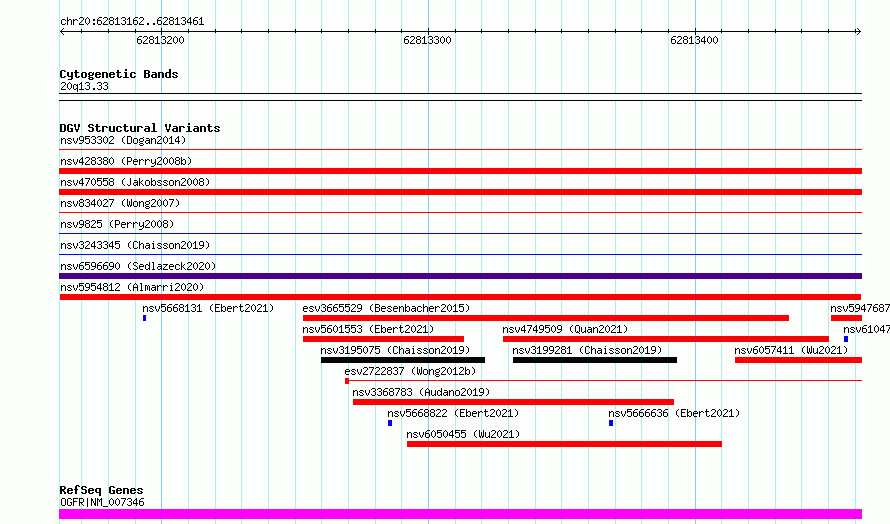Click the nsv3243345 (Chaisson2019) label

[135, 245]
